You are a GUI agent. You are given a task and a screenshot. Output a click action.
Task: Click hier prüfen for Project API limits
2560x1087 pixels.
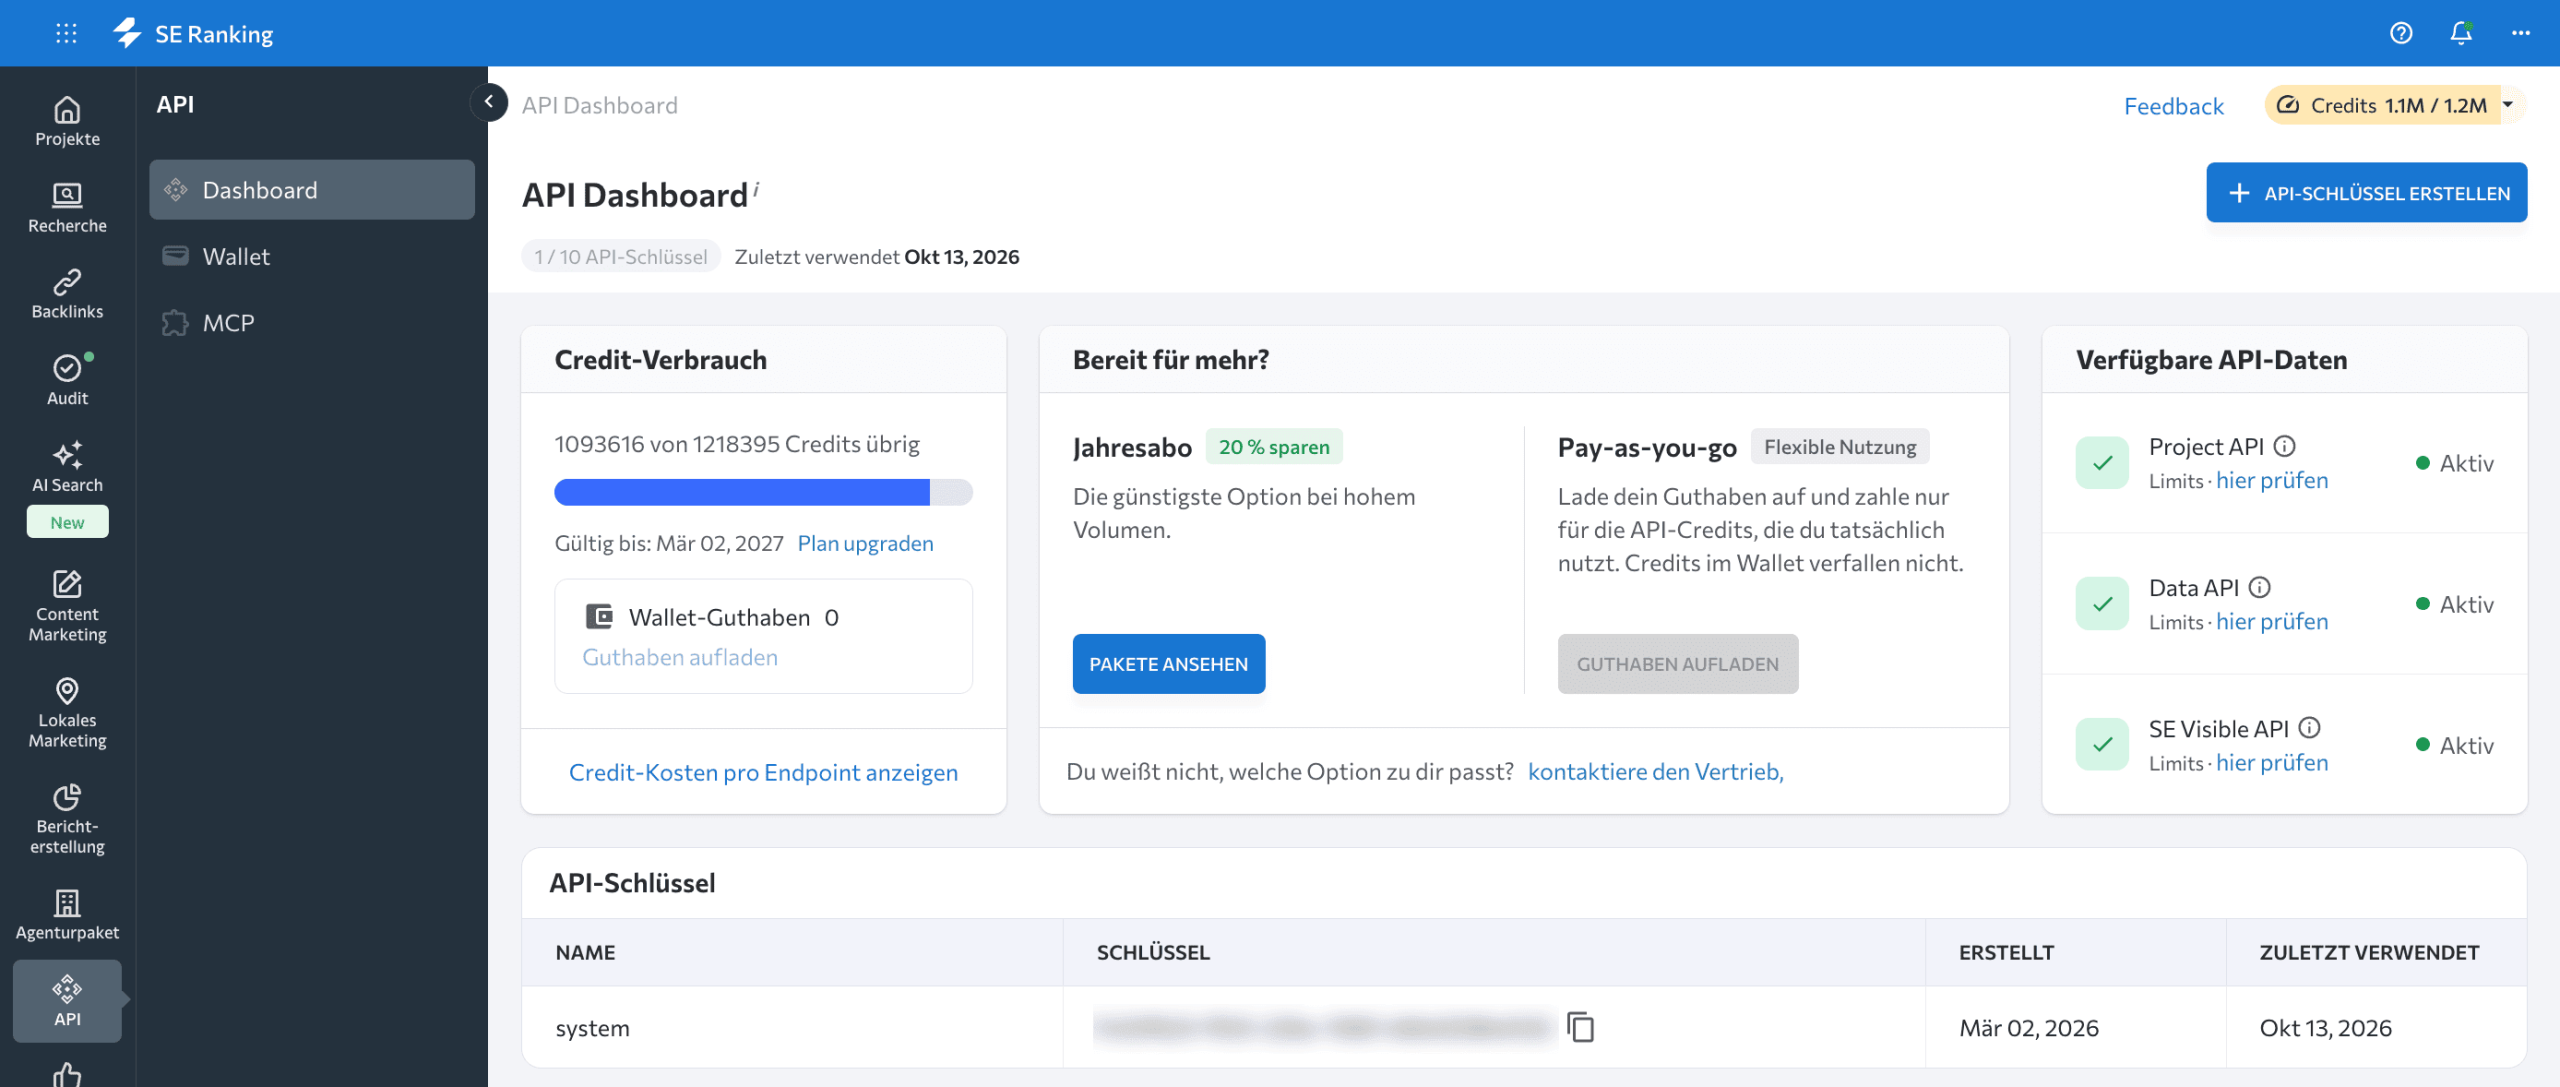(2272, 481)
